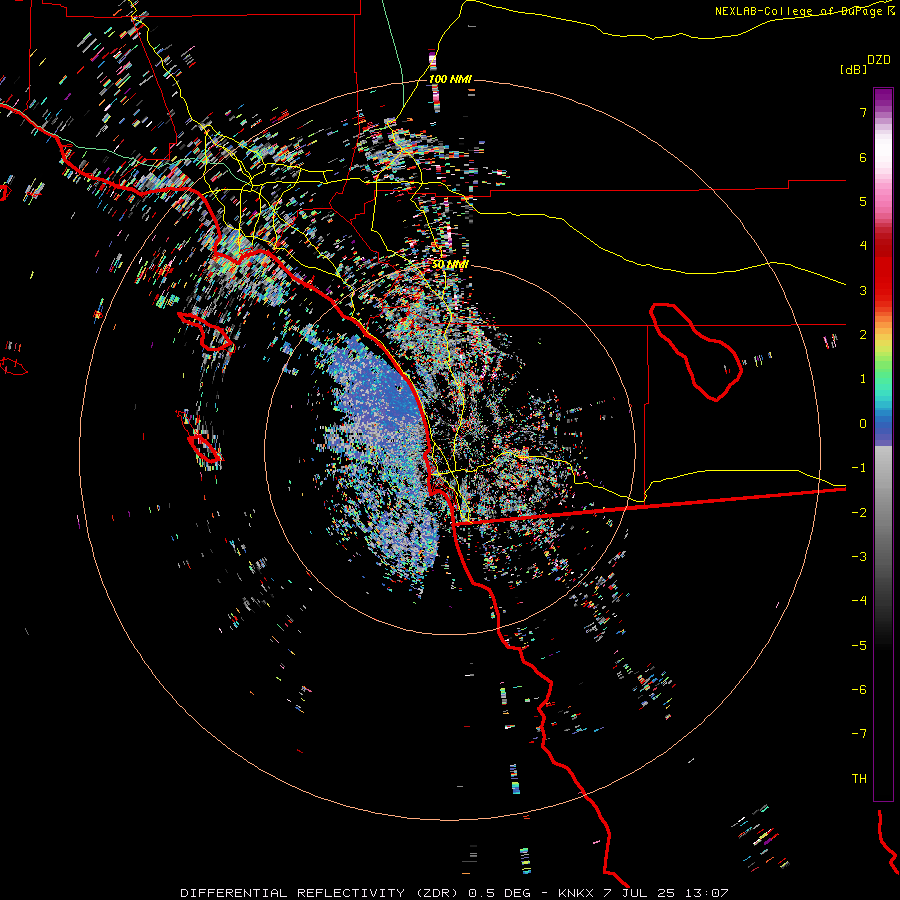Click the 100 NMI range ring label
Viewport: 900px width, 900px height.
pyautogui.click(x=450, y=79)
